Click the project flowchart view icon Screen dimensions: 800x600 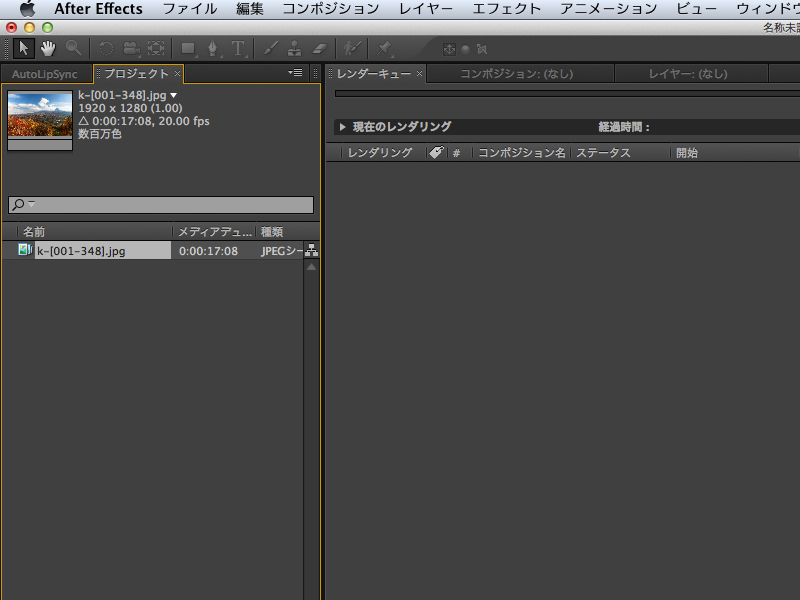tap(311, 251)
